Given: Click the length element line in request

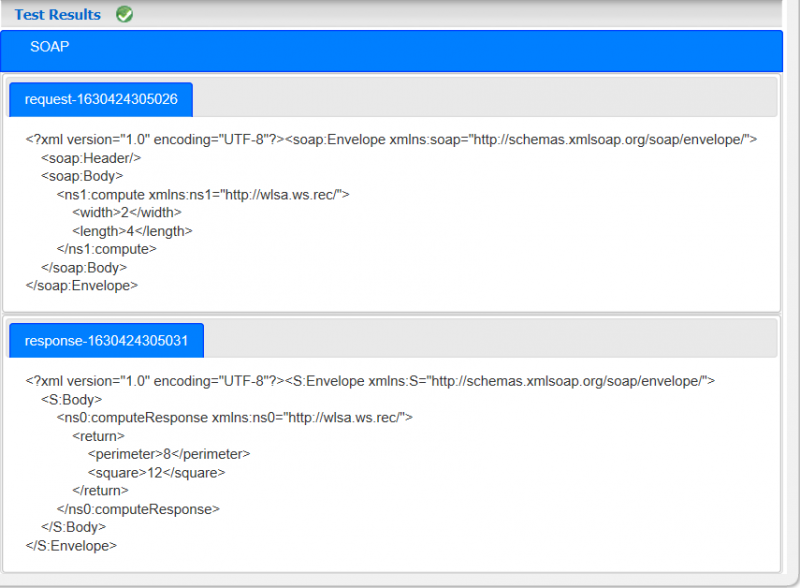Looking at the screenshot, I should pyautogui.click(x=132, y=231).
